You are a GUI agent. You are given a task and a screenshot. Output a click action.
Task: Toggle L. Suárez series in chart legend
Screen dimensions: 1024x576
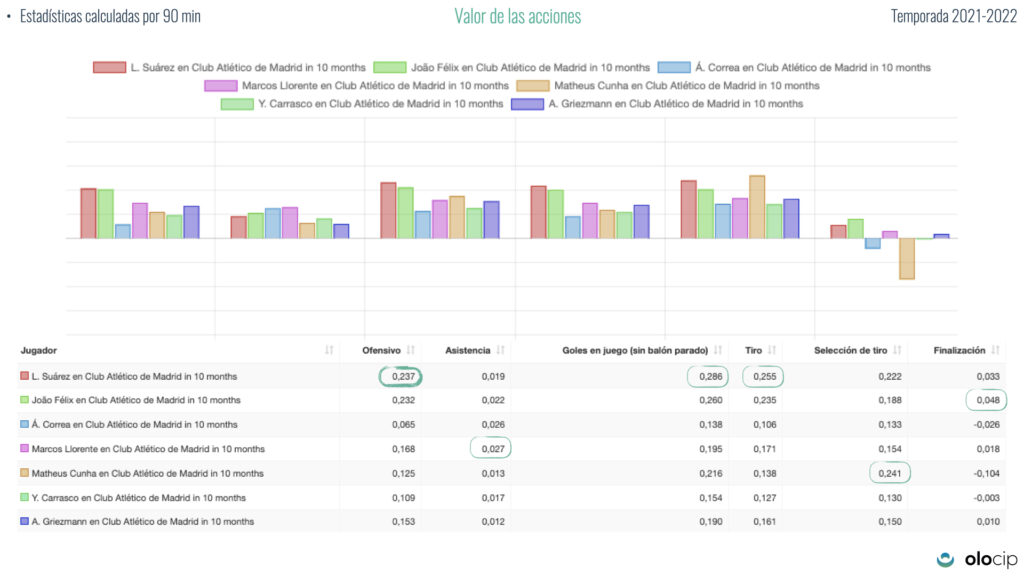[x=230, y=67]
